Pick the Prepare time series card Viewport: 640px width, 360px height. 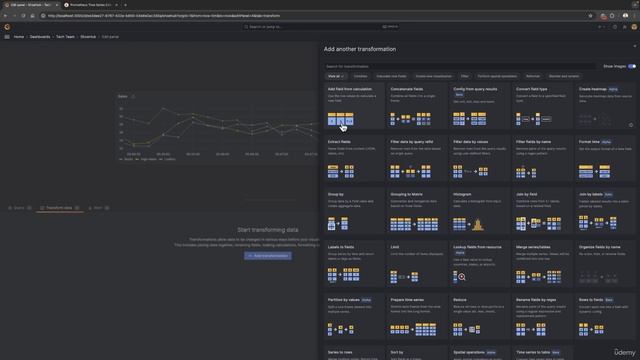tap(417, 317)
